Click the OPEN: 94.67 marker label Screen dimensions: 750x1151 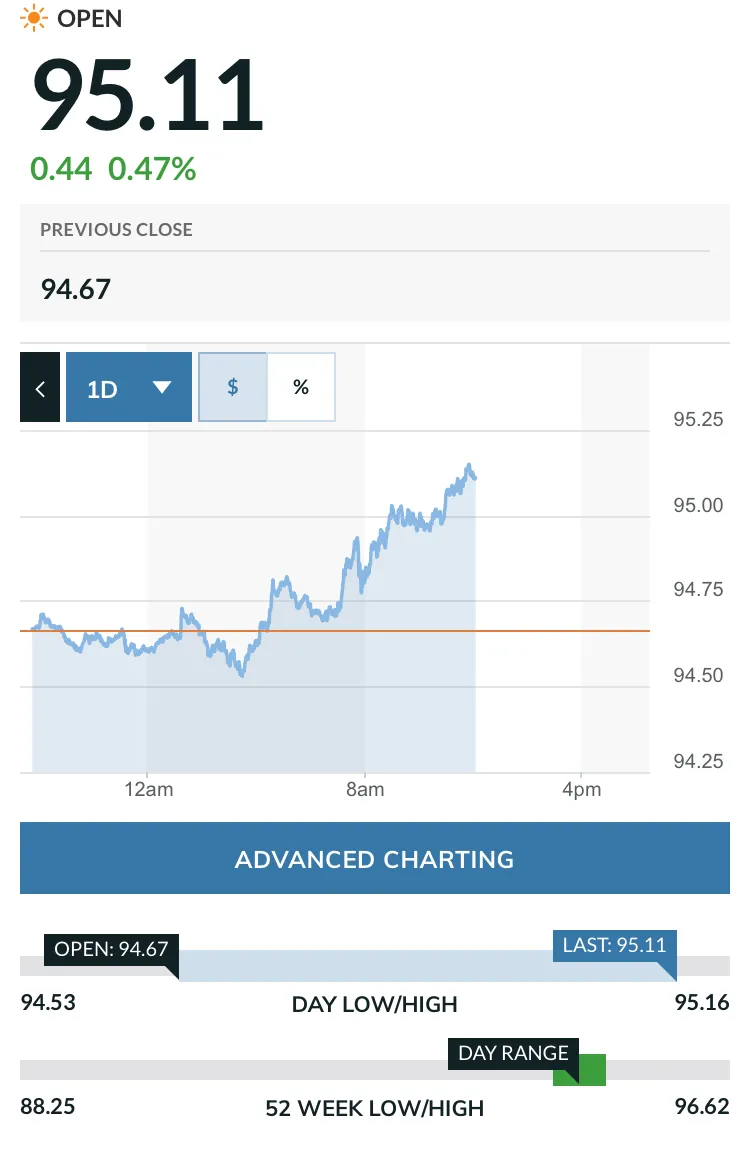click(x=112, y=949)
